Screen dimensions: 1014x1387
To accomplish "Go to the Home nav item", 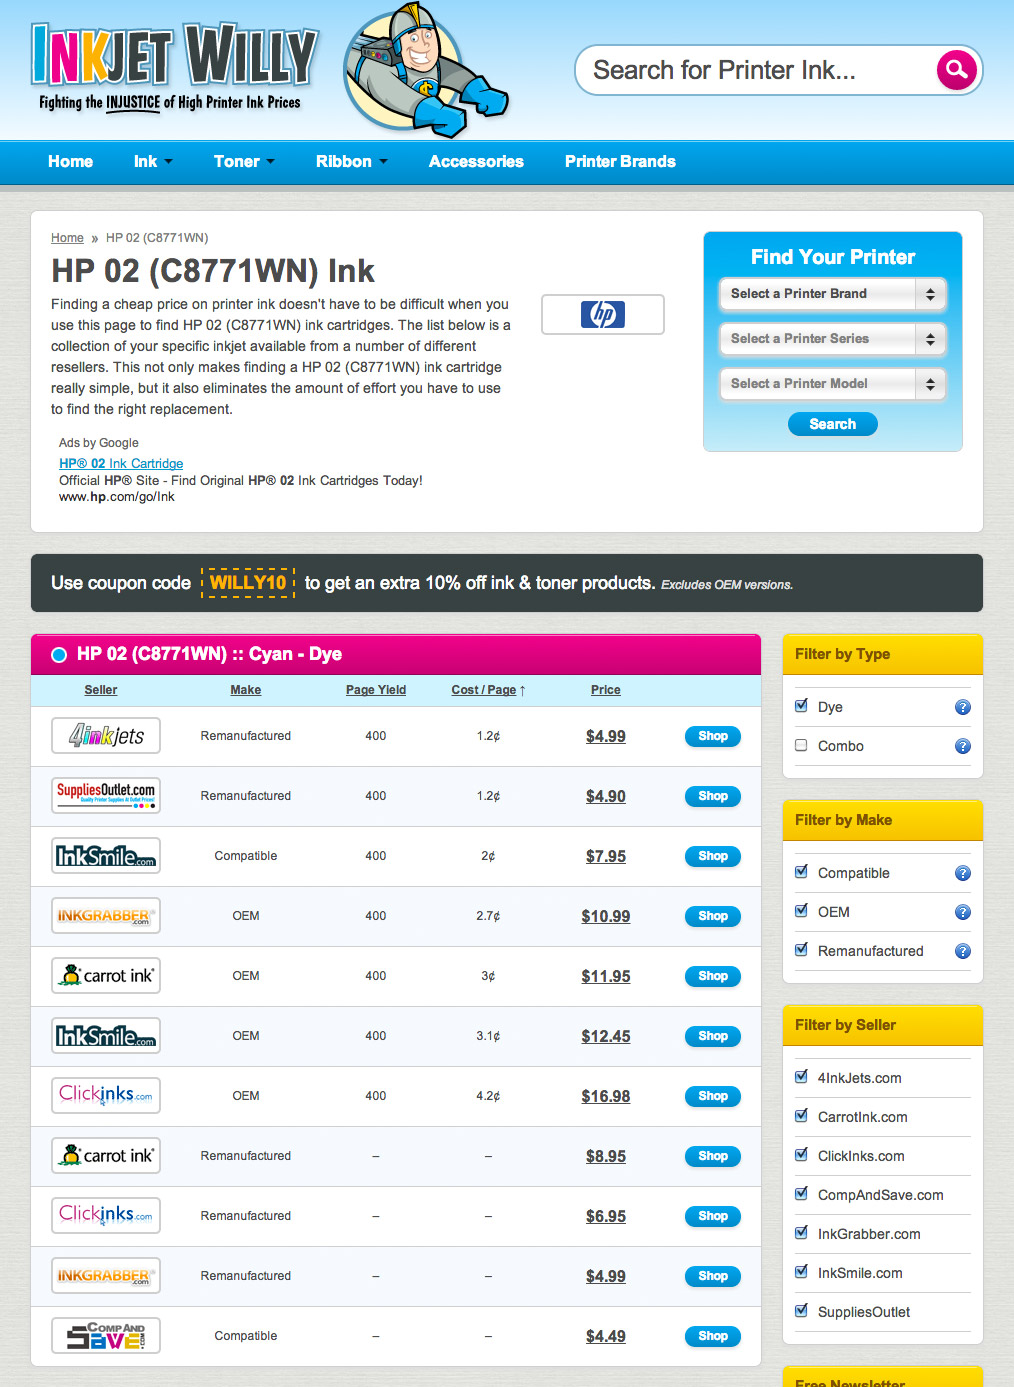I will [70, 161].
